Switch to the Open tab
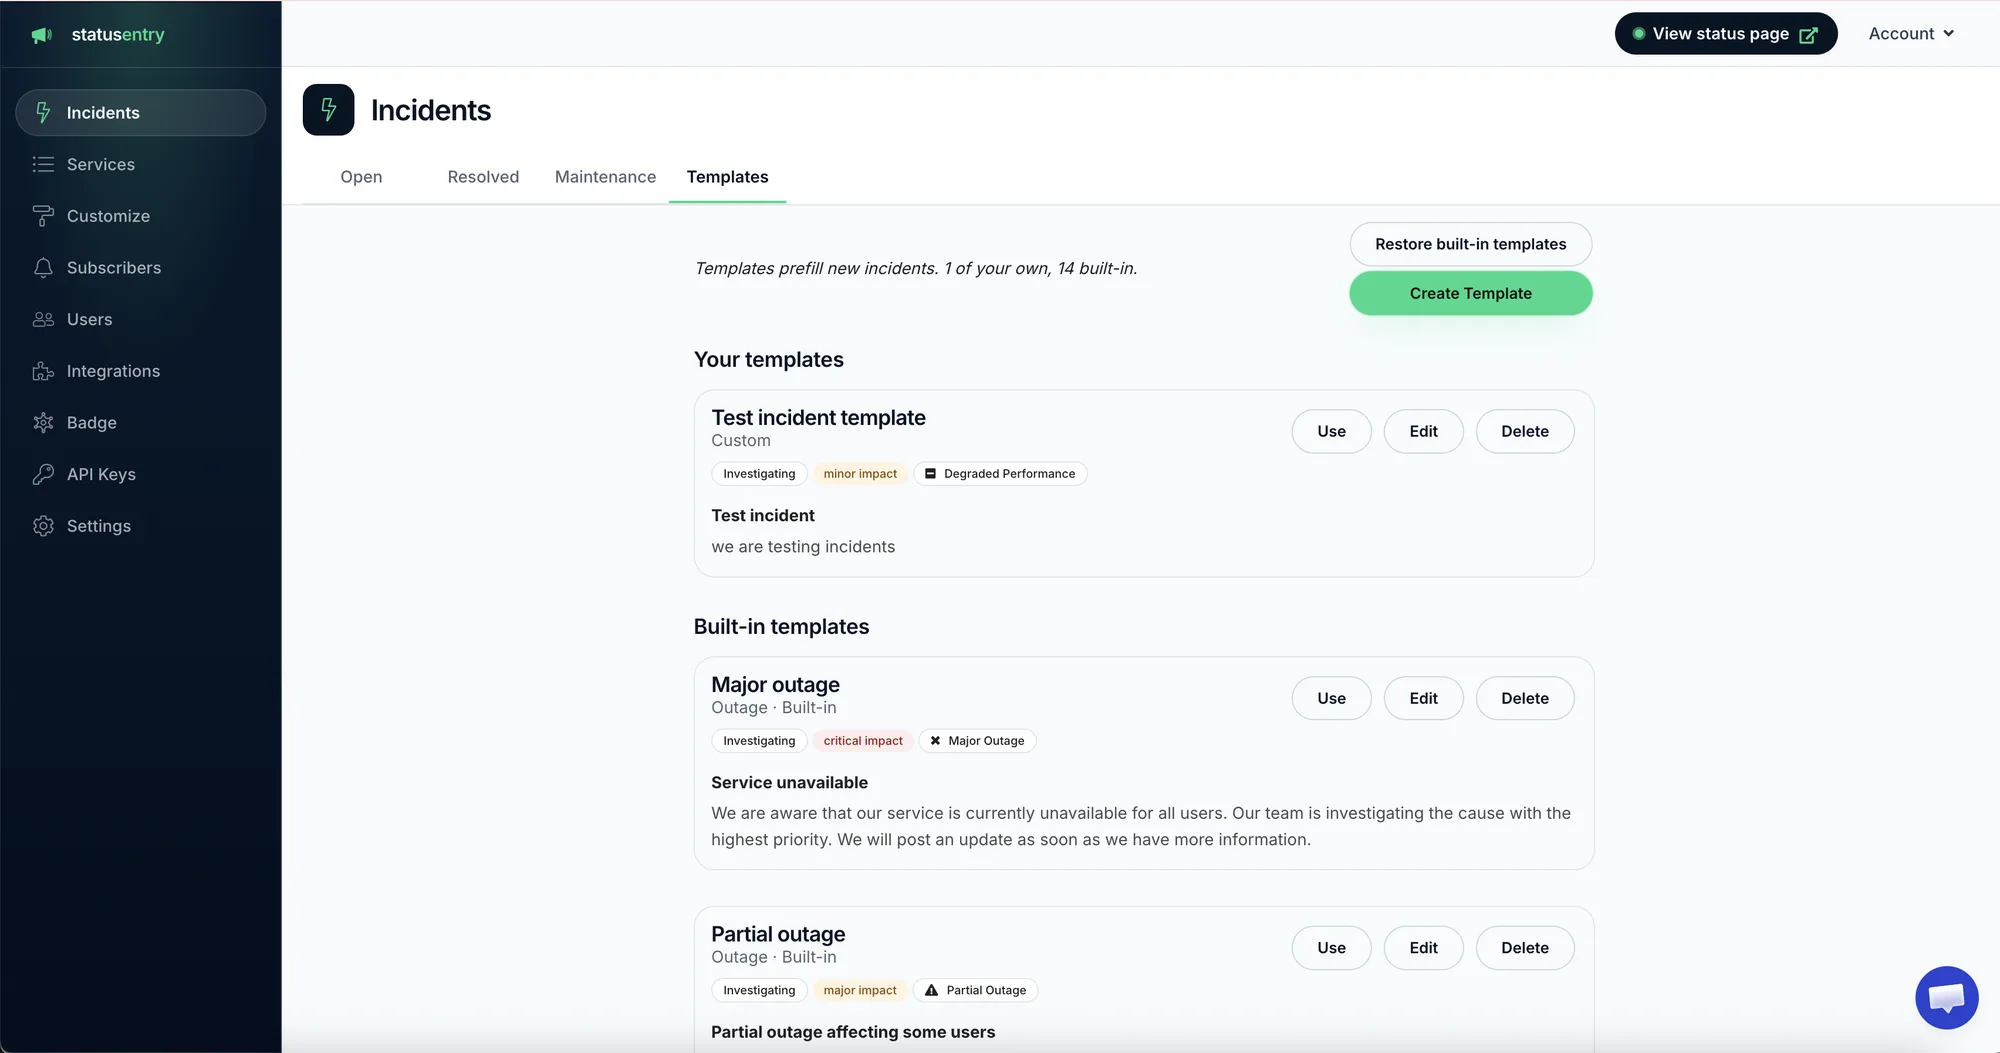 point(361,177)
